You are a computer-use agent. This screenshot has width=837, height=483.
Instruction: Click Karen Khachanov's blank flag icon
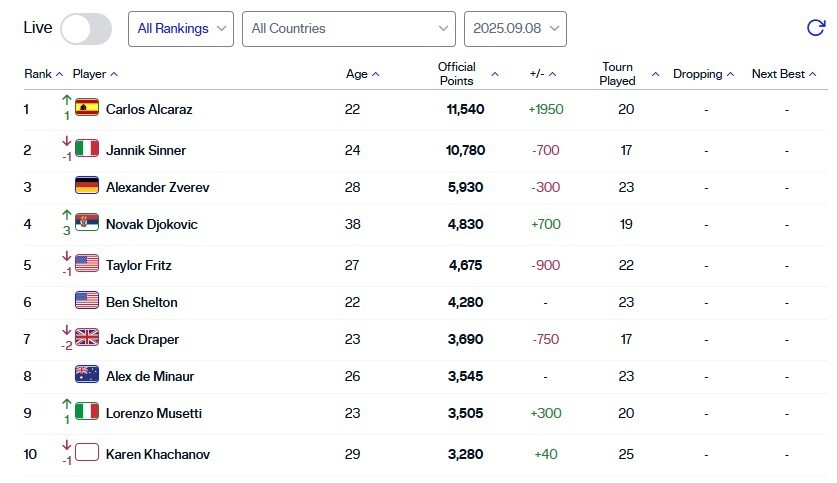pos(87,454)
